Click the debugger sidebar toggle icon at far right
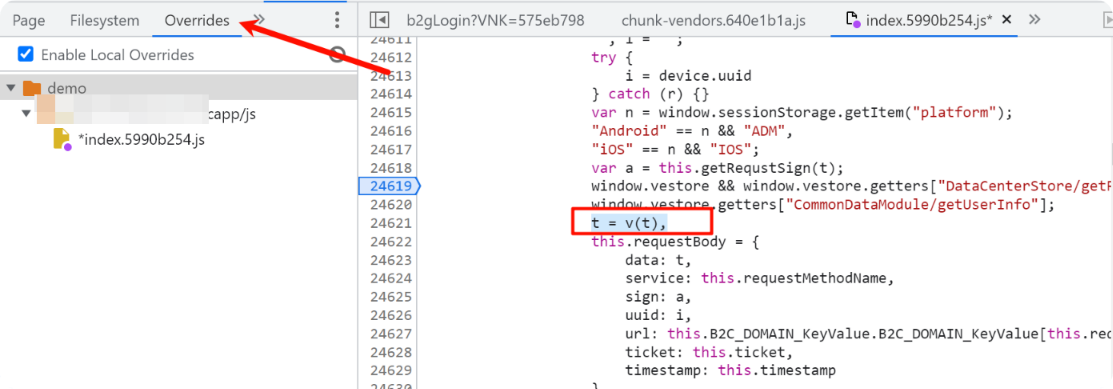The height and width of the screenshot is (389, 1113). pyautogui.click(x=1106, y=20)
